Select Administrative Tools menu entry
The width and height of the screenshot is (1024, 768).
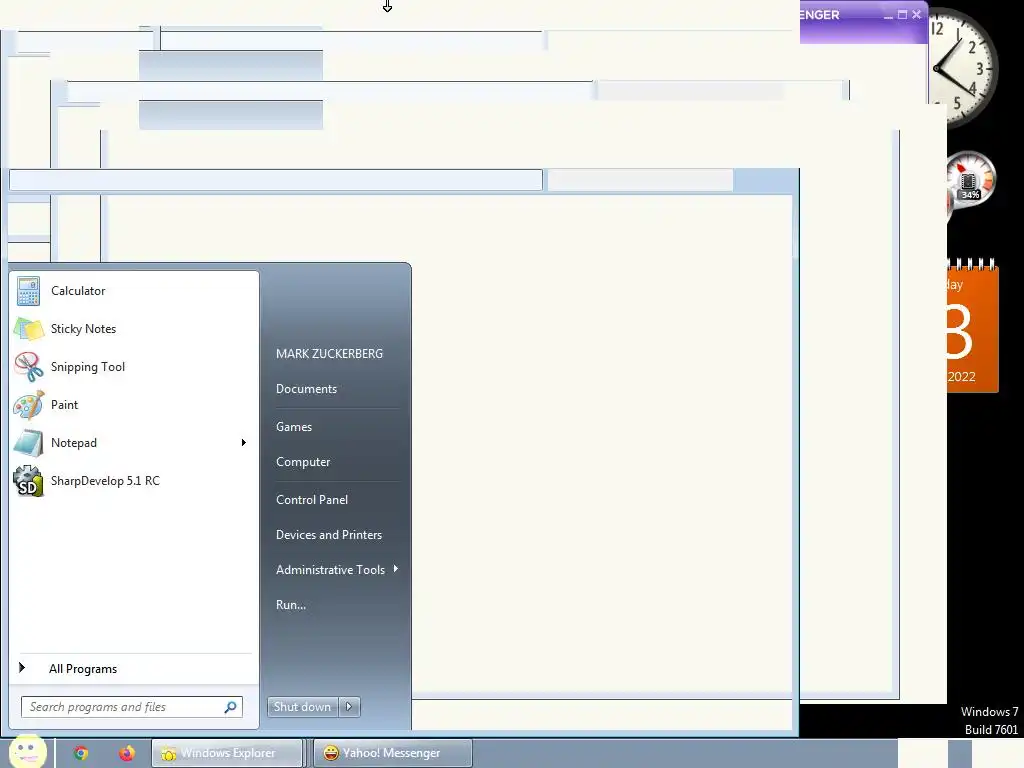coord(336,570)
